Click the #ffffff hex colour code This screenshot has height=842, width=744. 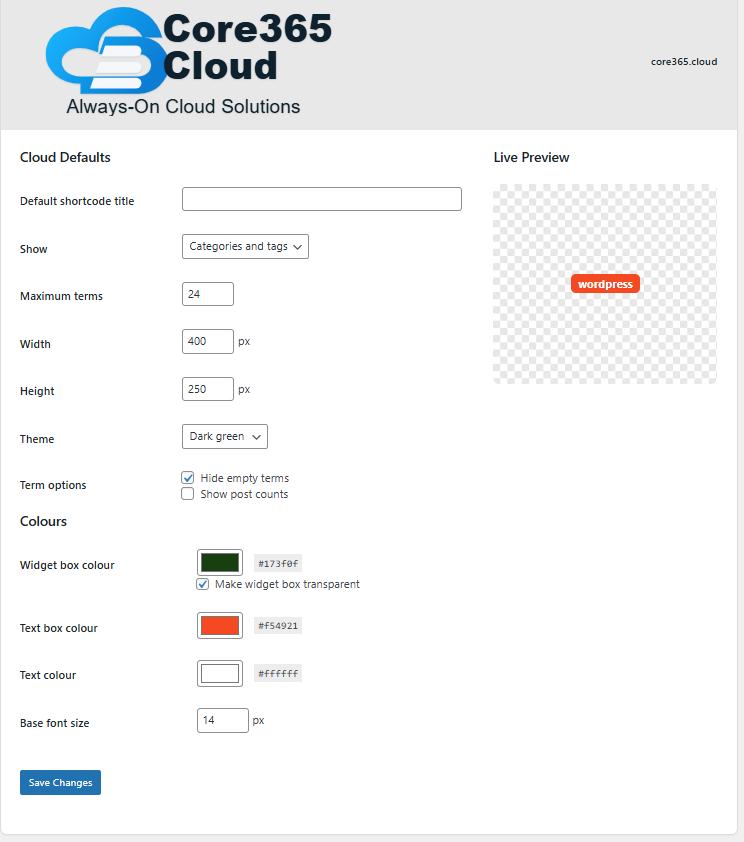(x=278, y=673)
